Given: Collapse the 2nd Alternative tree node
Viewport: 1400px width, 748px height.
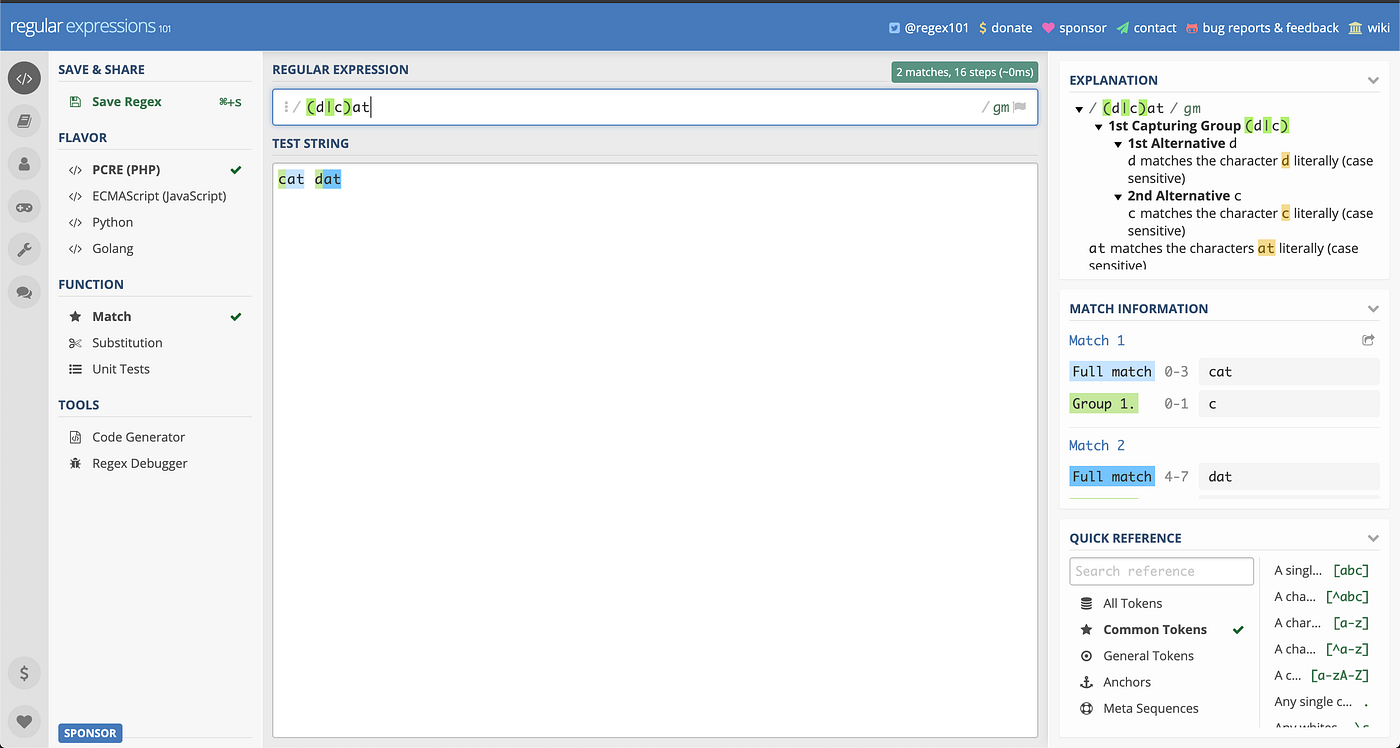Looking at the screenshot, I should 1118,197.
